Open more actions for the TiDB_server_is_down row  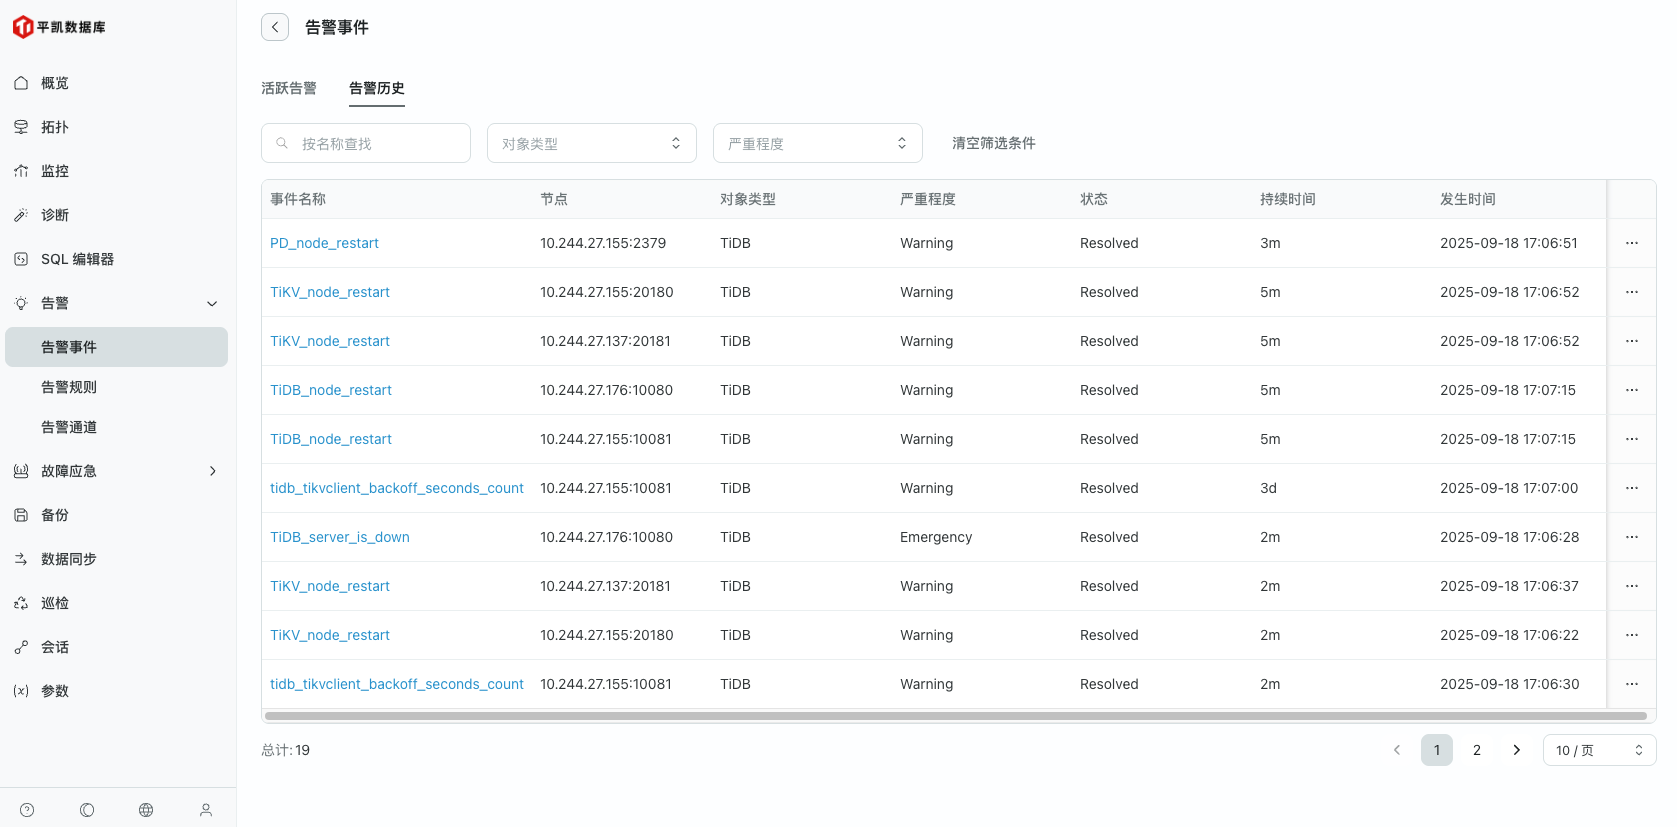pos(1631,537)
